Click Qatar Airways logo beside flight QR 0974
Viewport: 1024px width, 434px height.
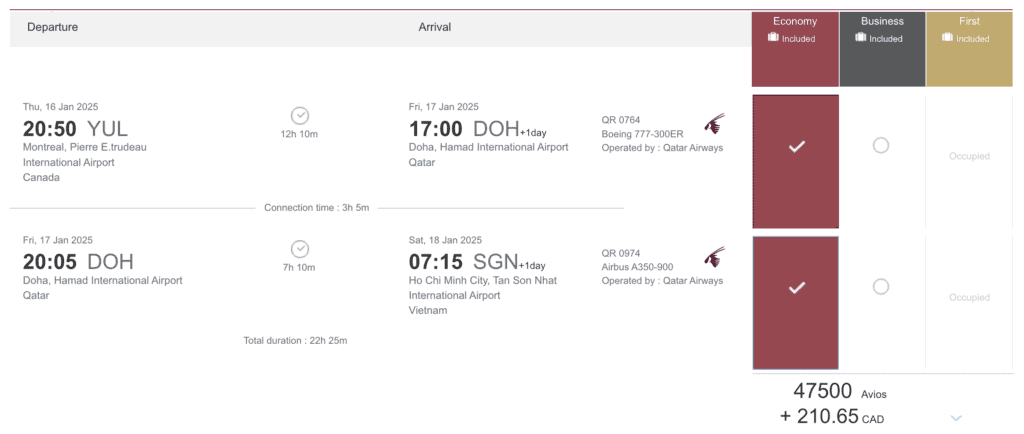coord(714,257)
